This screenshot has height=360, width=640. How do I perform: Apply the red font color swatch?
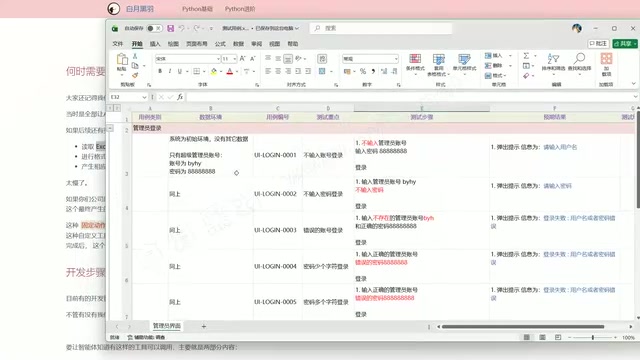(x=230, y=71)
